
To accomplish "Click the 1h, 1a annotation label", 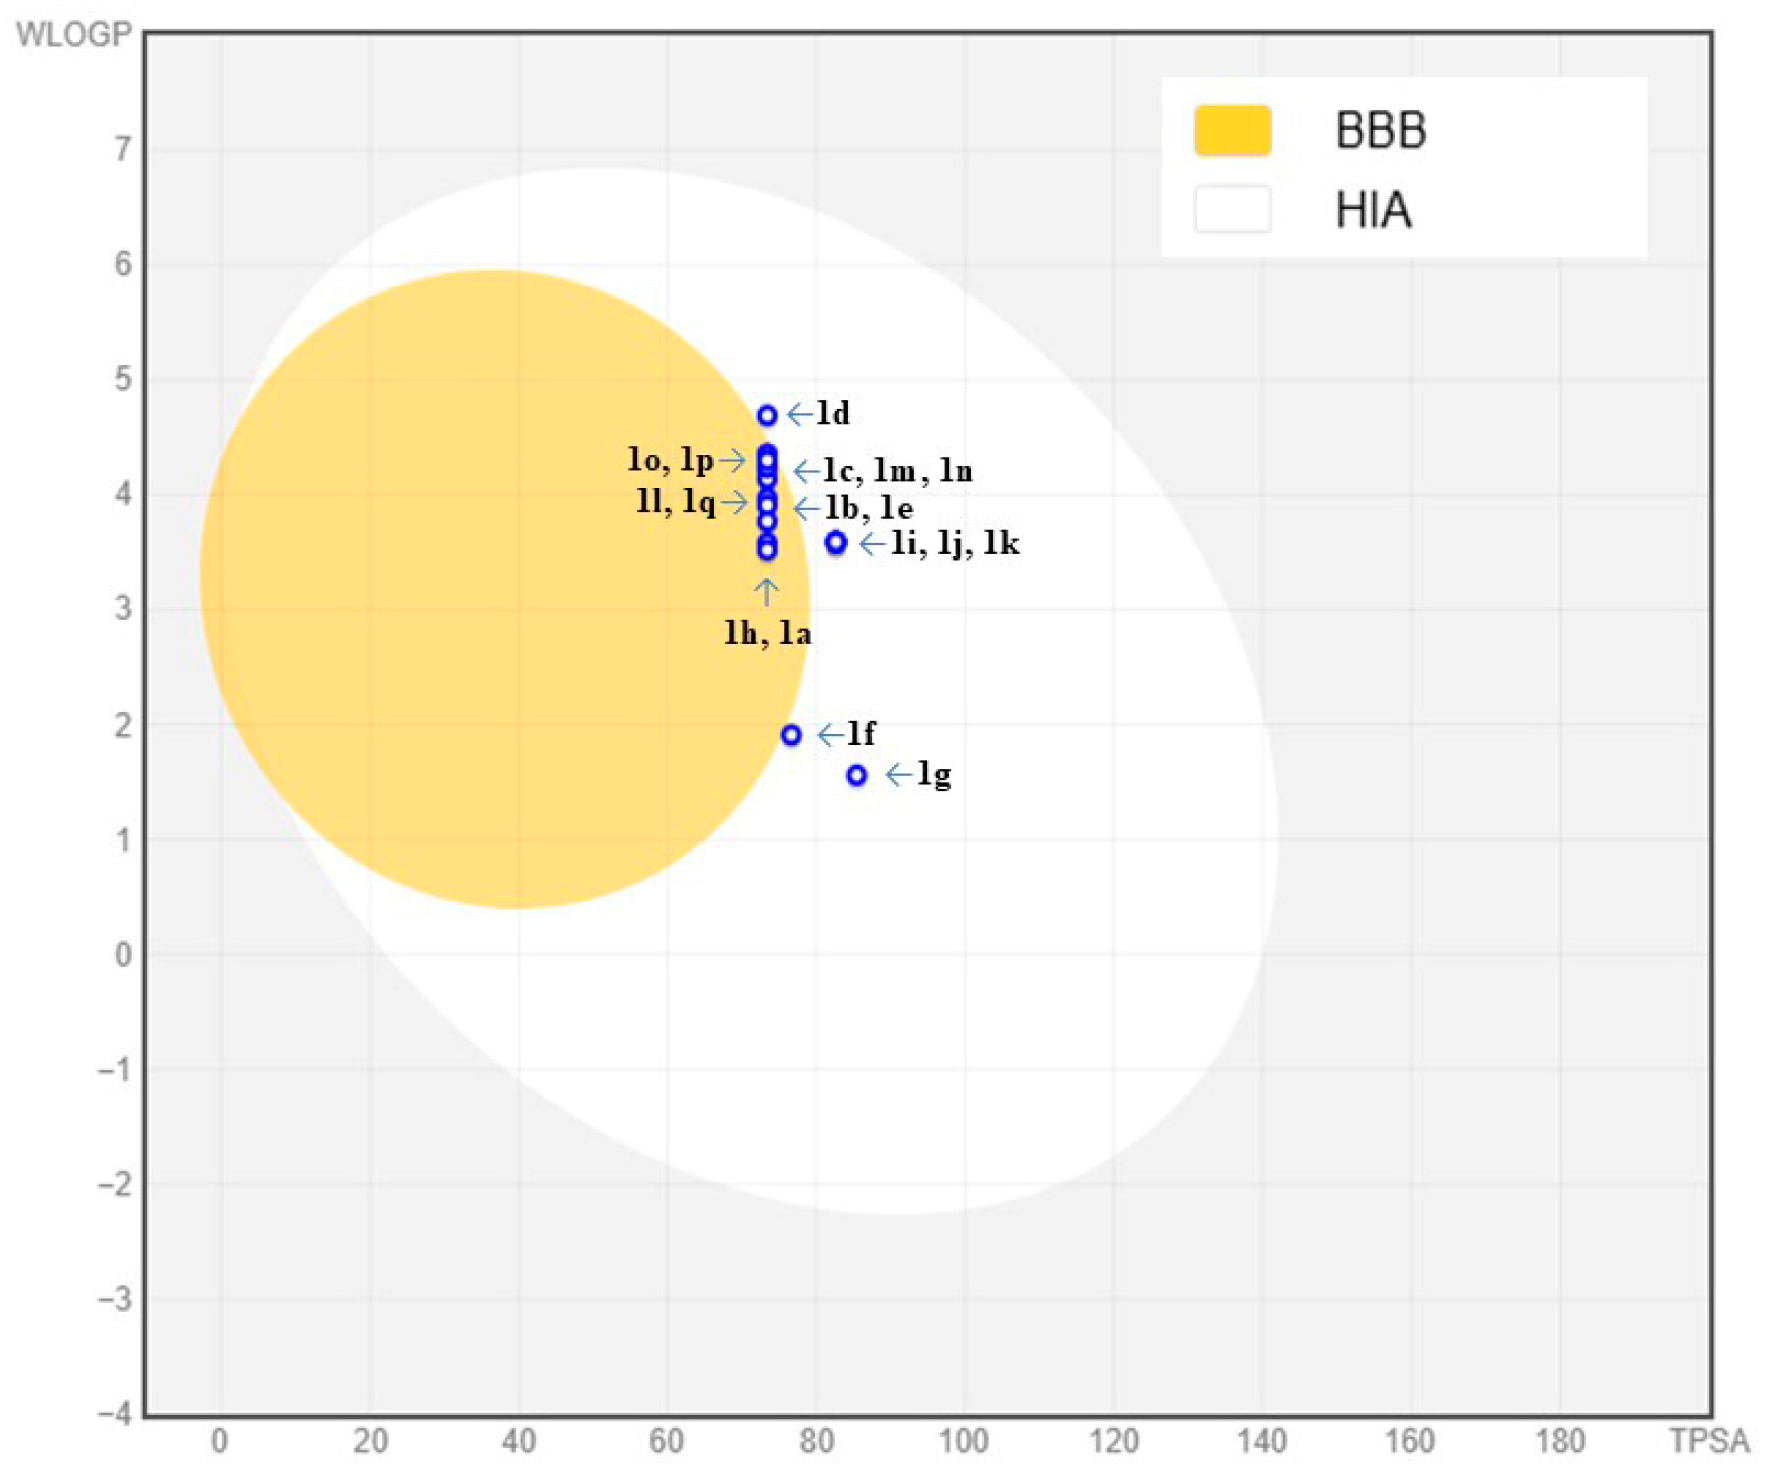I will (x=767, y=633).
